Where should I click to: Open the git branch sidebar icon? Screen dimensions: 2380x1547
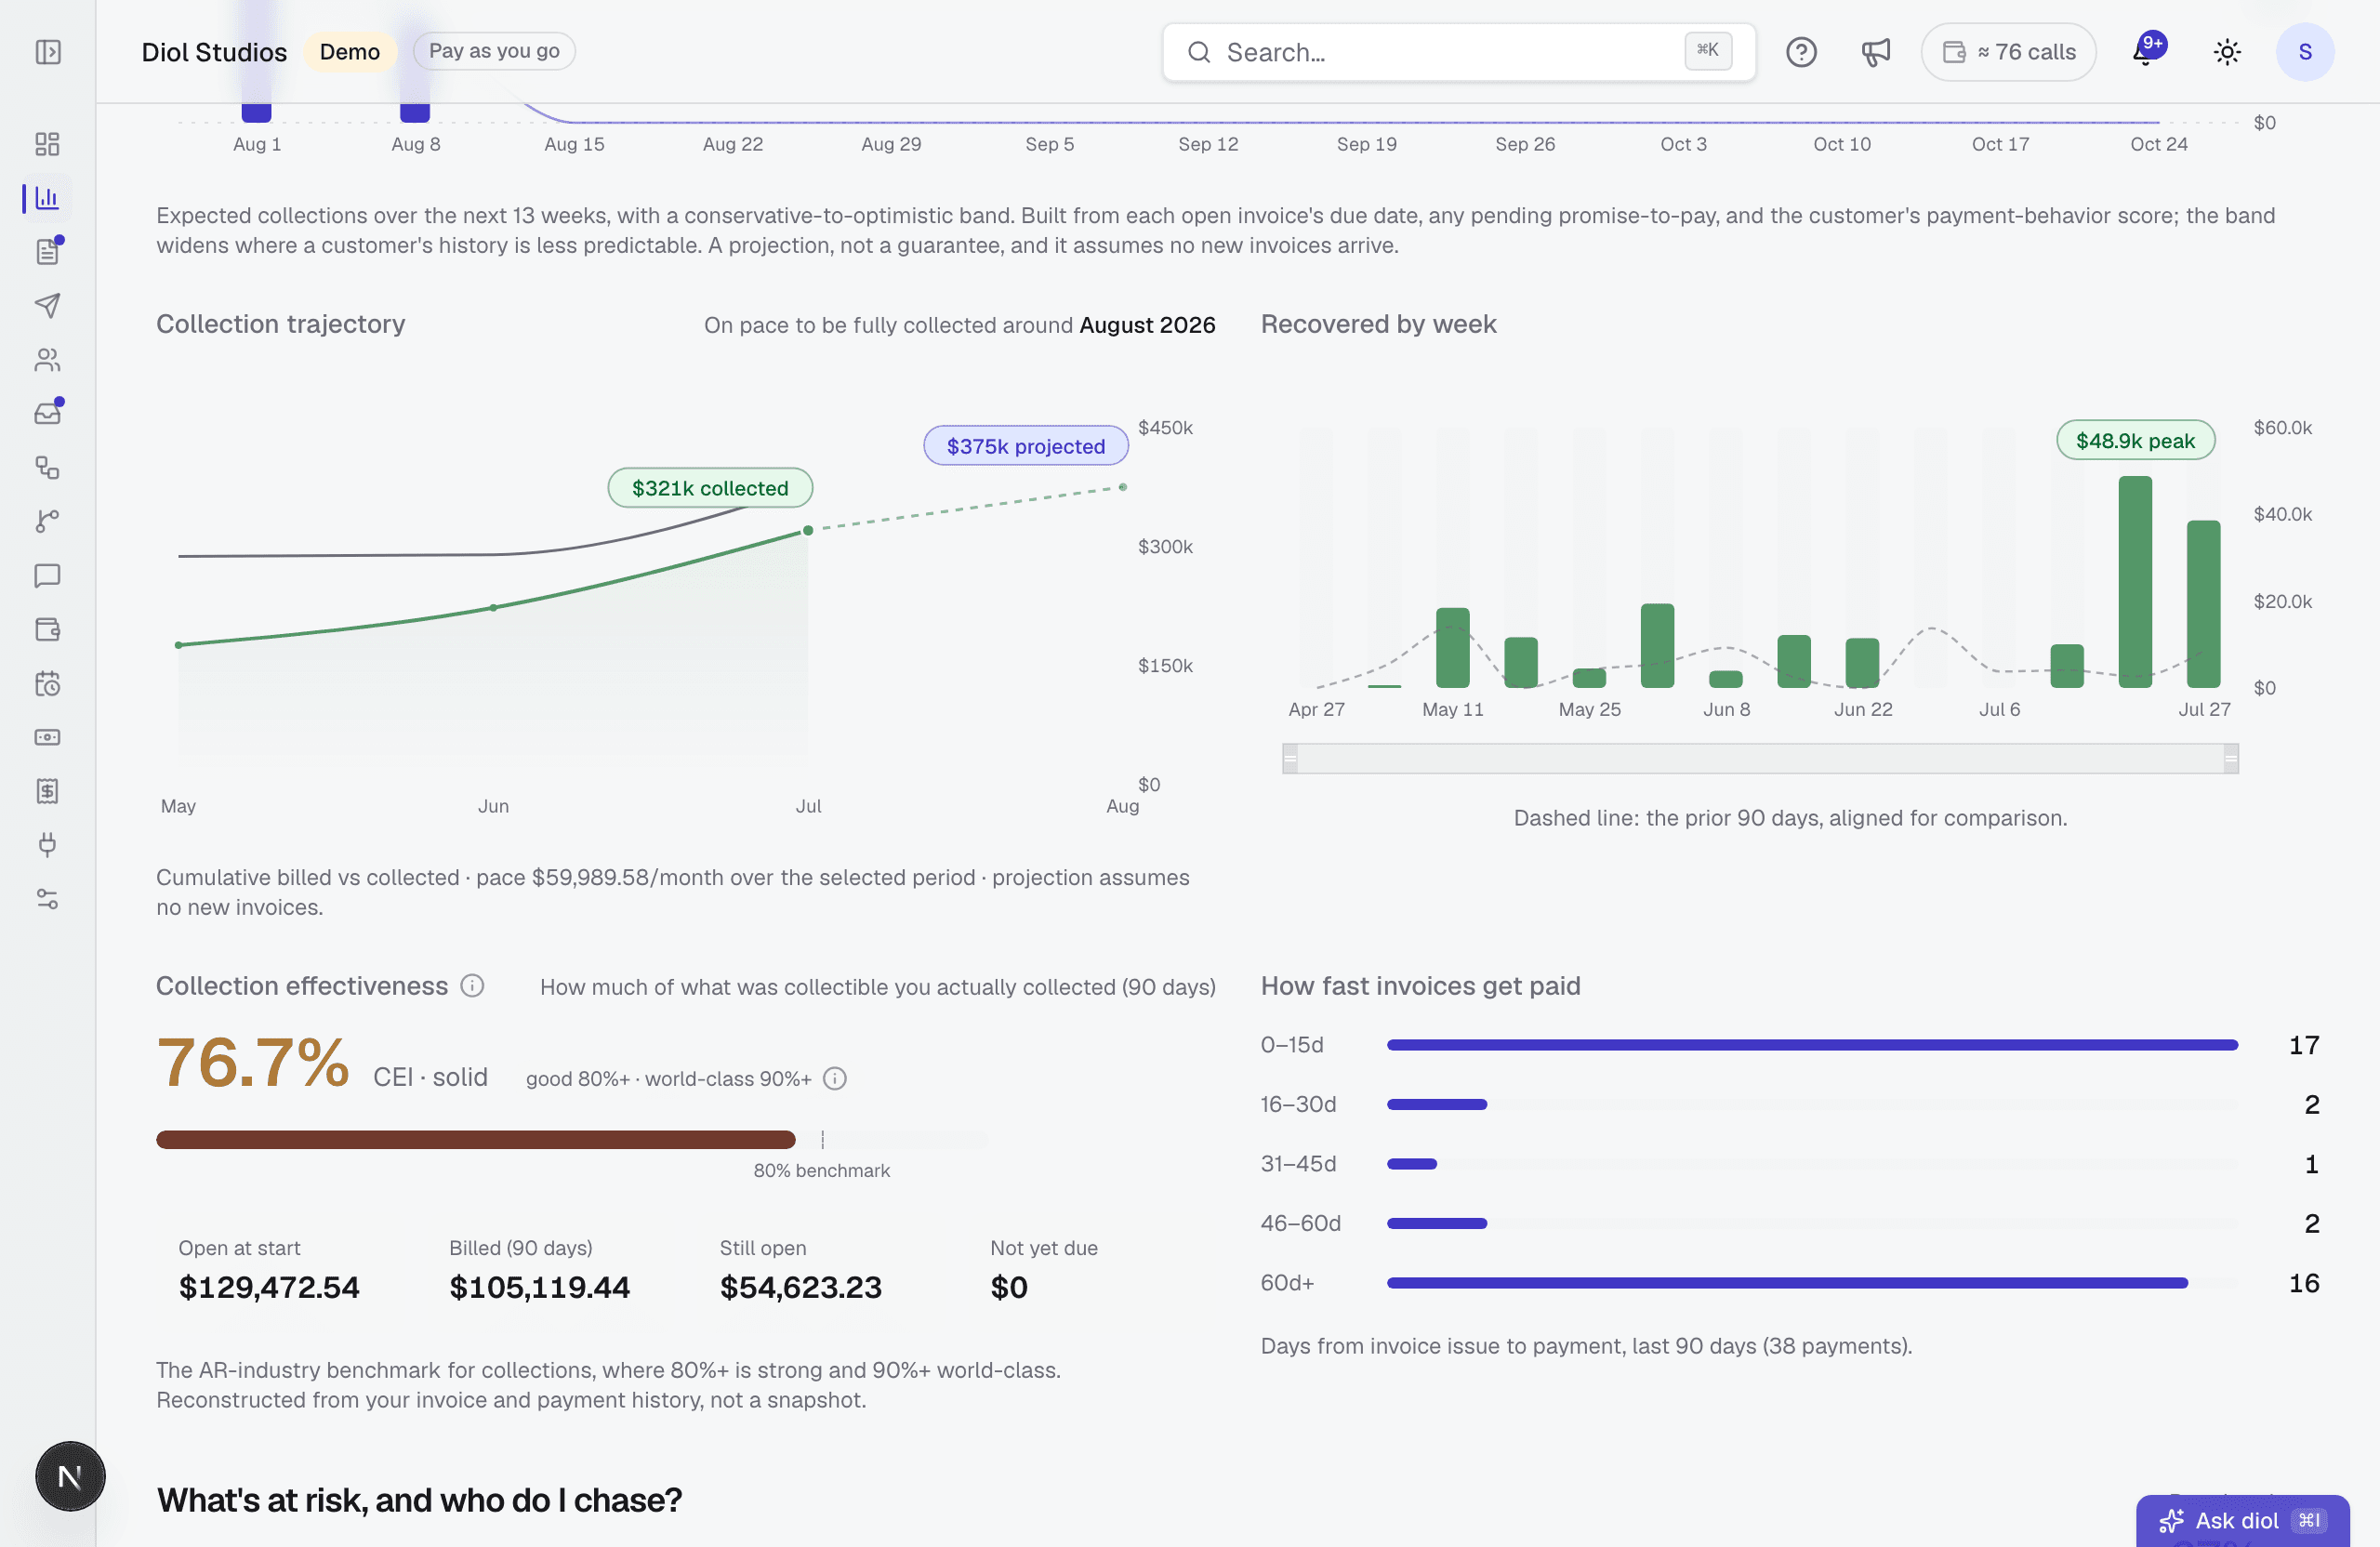[47, 521]
